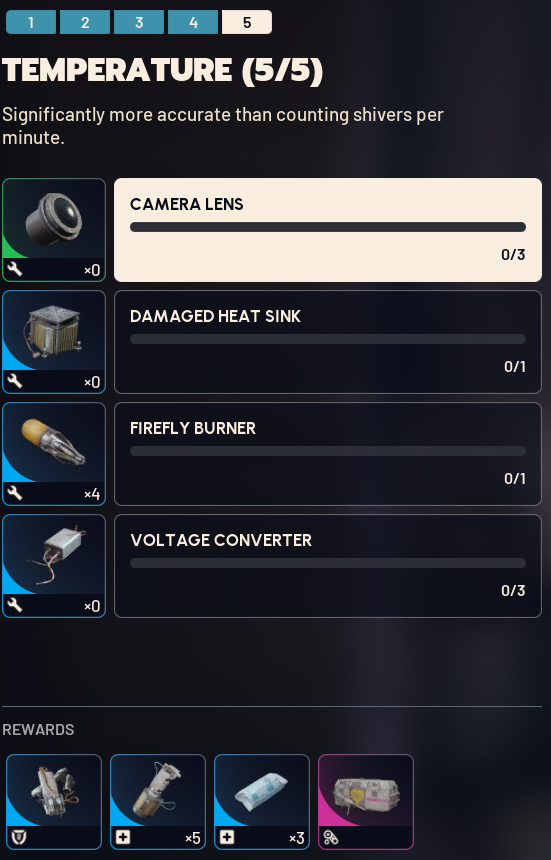Screen dimensions: 551x860
Task: Switch to level tab 1
Action: tap(31, 22)
